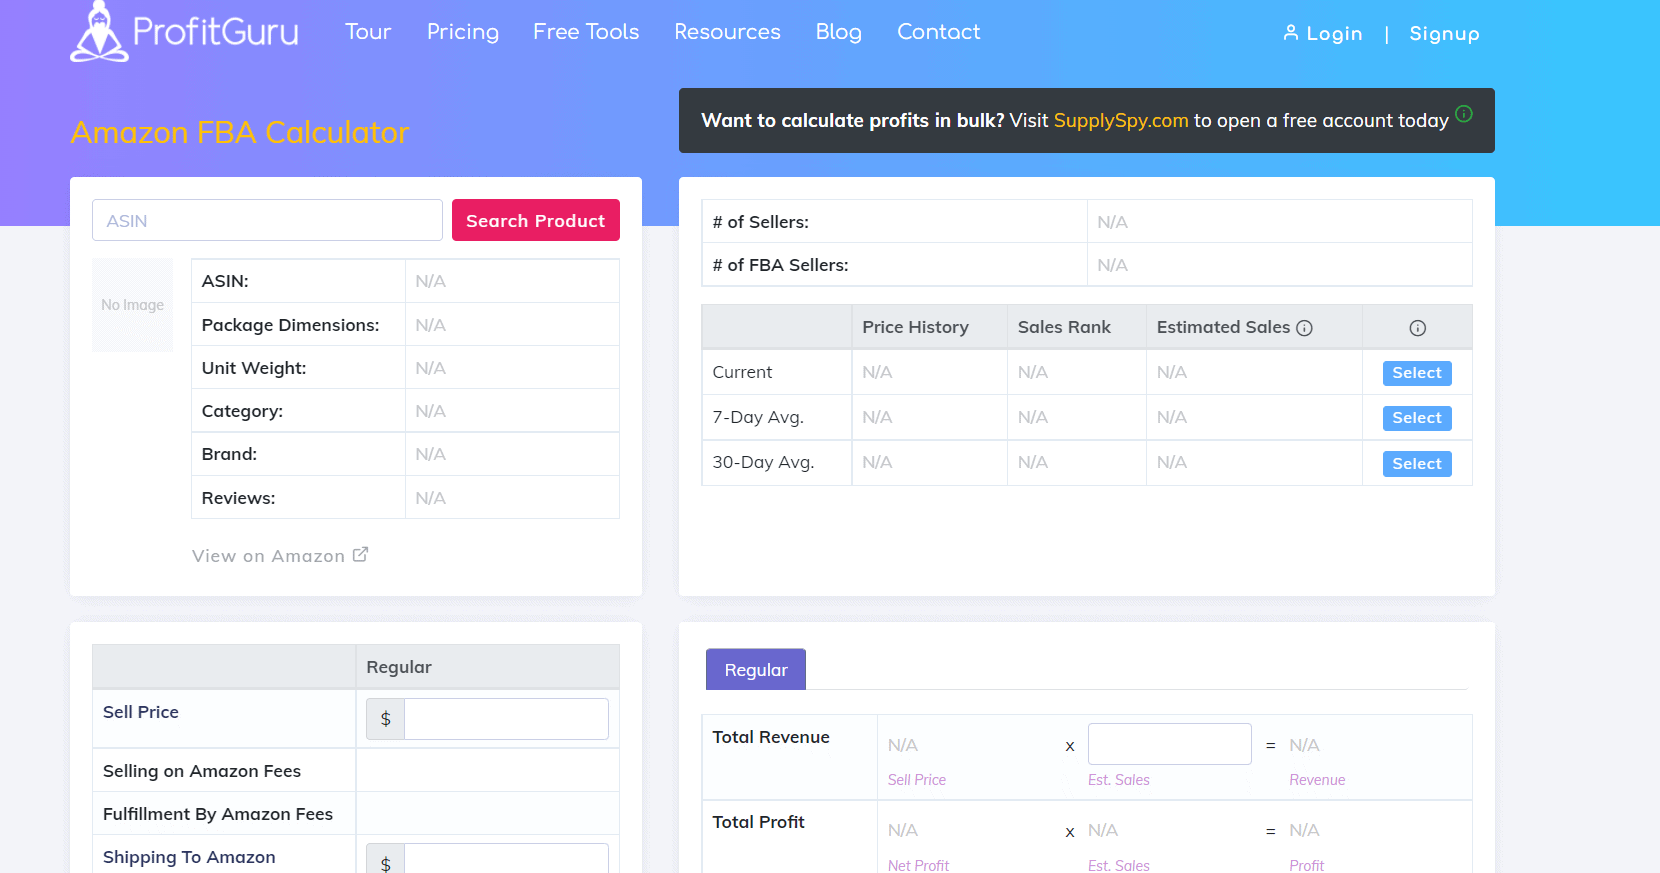
Task: Click the ProfitGuru logo icon
Action: (99, 32)
